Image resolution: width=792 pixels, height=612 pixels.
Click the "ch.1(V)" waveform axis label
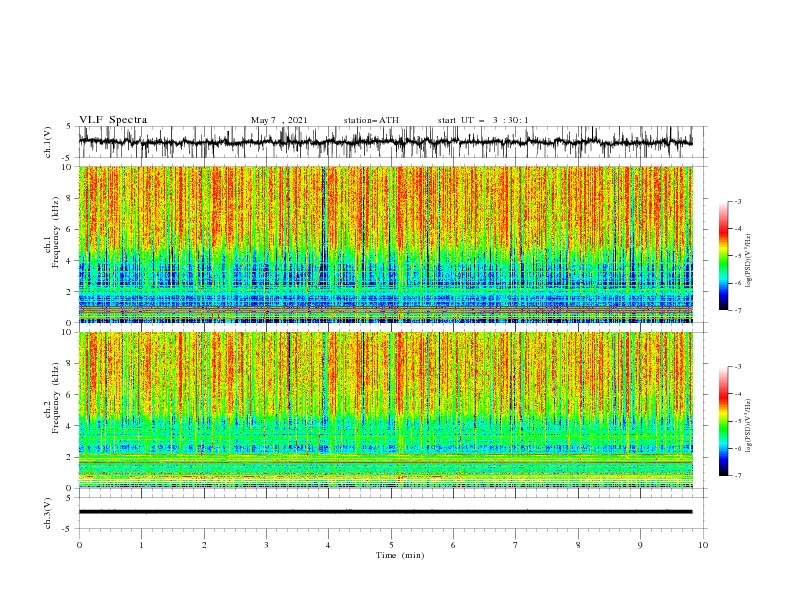point(48,142)
